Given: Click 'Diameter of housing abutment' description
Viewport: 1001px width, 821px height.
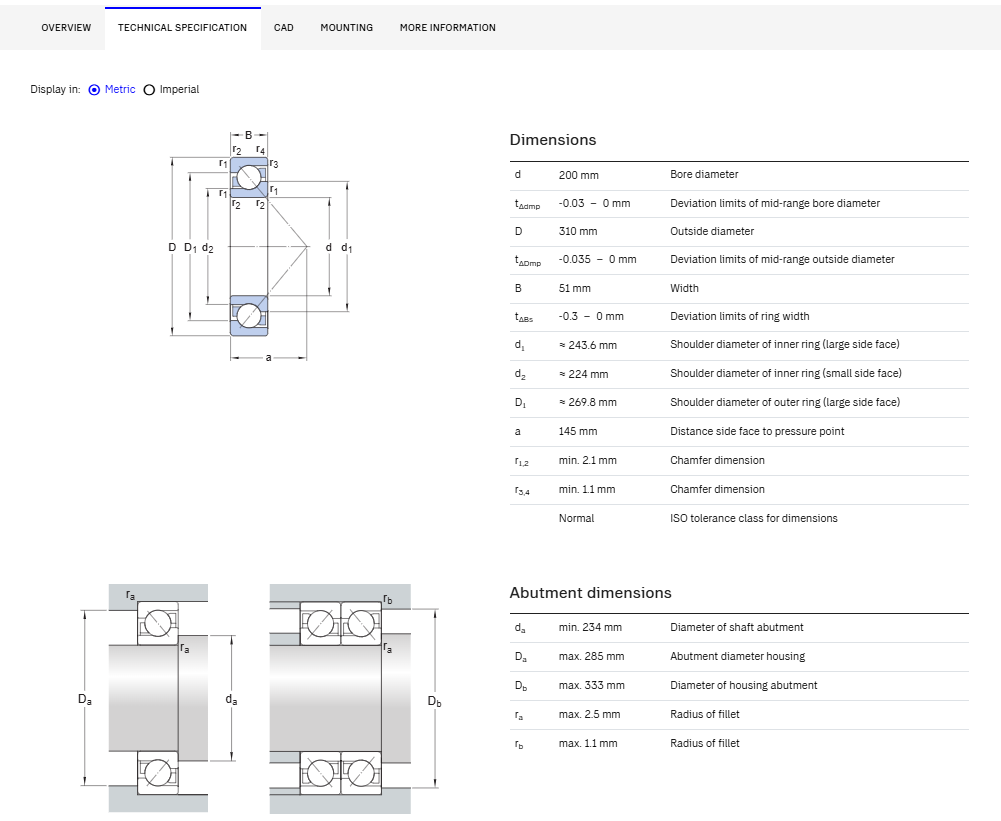Looking at the screenshot, I should (744, 686).
